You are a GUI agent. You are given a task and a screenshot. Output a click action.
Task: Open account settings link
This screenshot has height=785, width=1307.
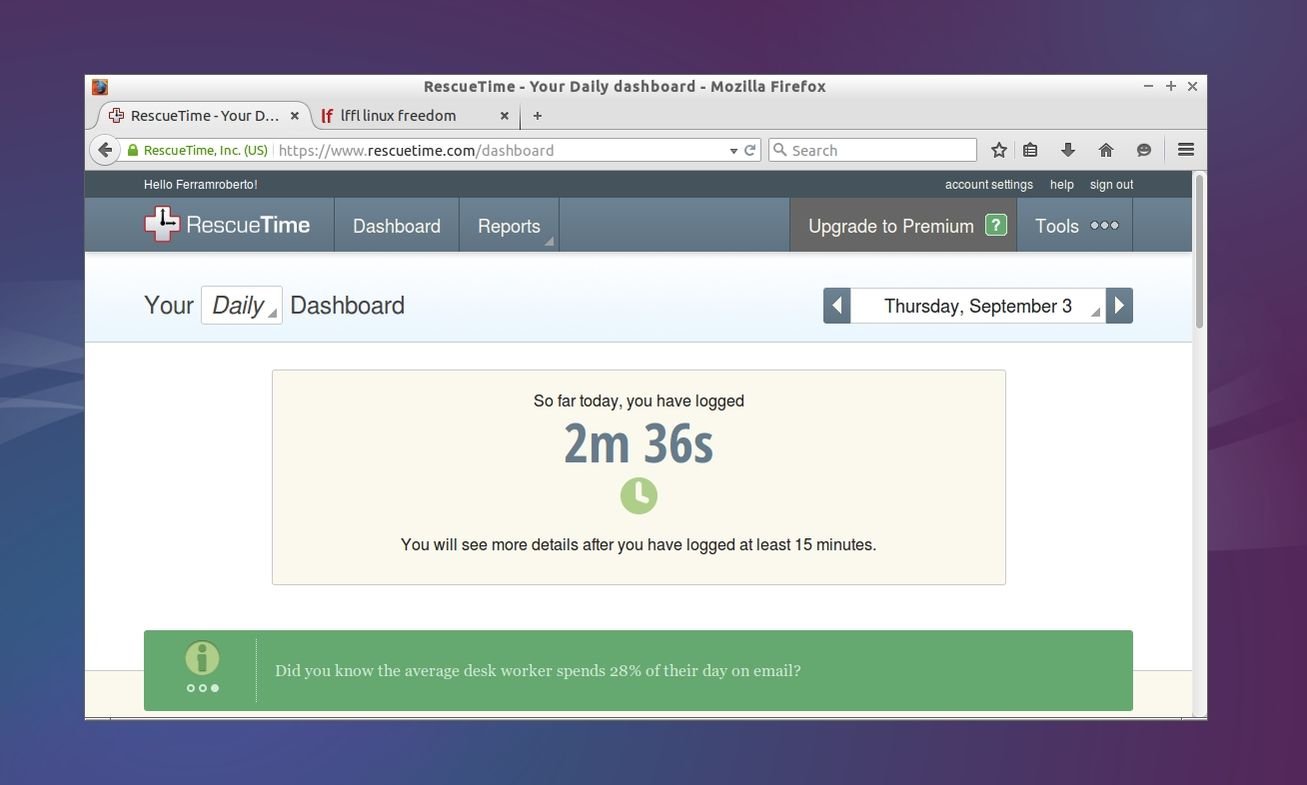click(989, 184)
